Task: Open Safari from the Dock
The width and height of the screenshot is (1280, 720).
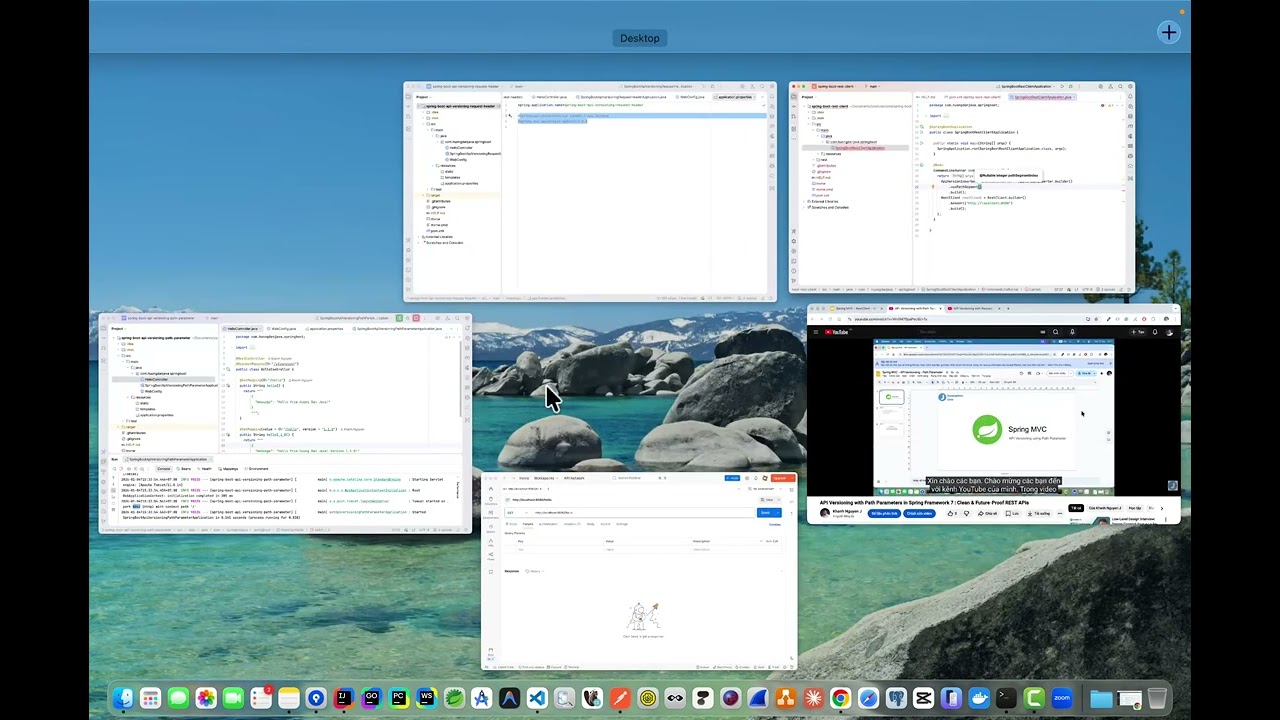Action: coord(868,698)
